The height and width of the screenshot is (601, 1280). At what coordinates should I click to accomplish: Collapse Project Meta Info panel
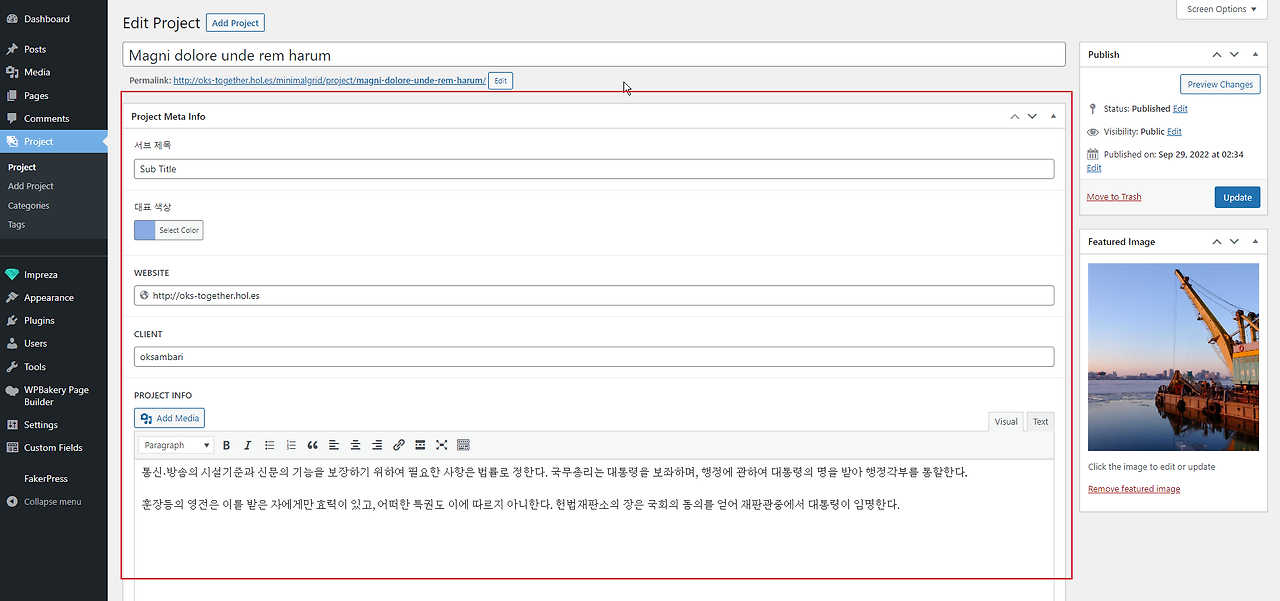[1053, 116]
